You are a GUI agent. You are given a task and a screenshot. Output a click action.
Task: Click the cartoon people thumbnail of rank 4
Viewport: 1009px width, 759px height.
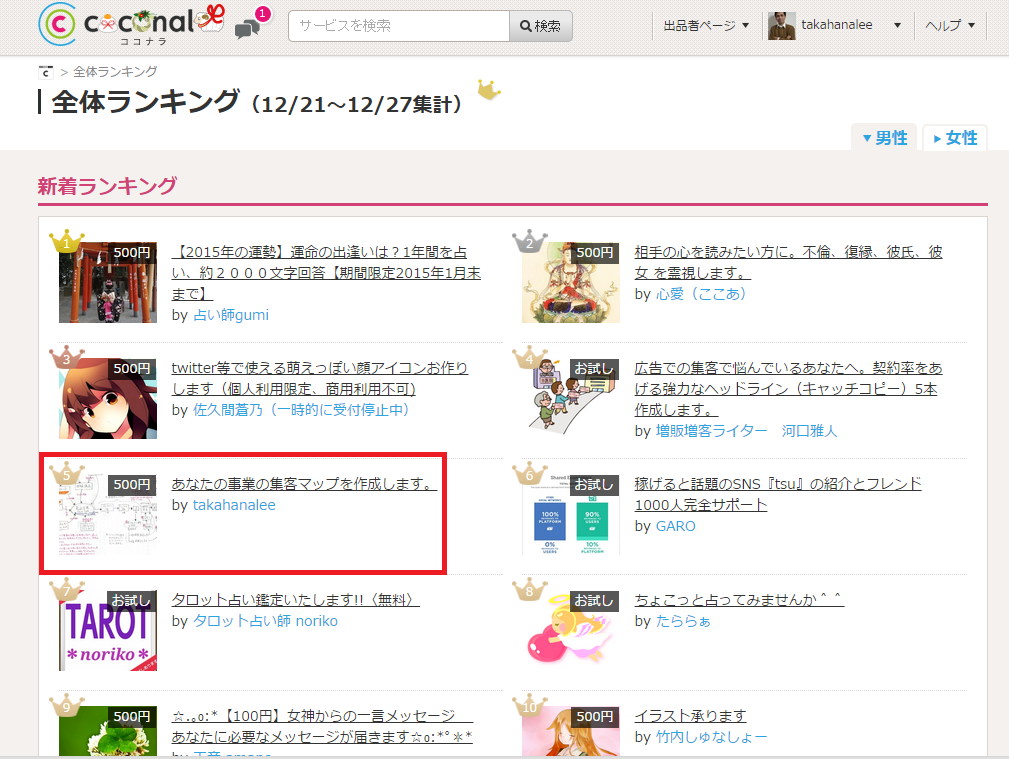pos(571,398)
